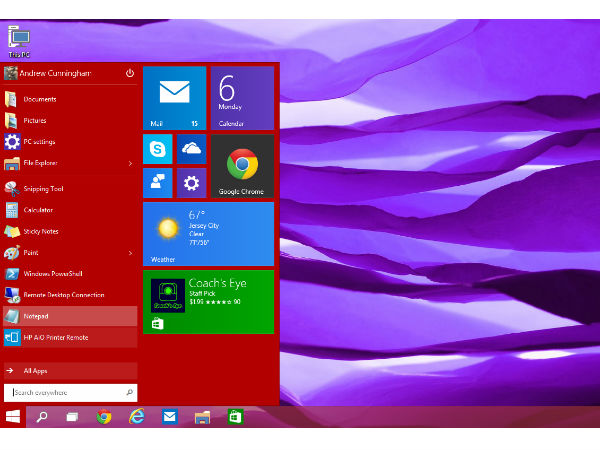600x450 pixels.
Task: Open the gear settings tile
Action: (x=191, y=183)
